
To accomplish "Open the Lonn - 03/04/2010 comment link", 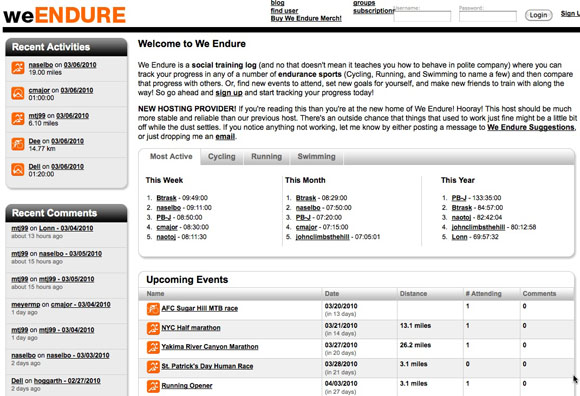I will [x=66, y=228].
